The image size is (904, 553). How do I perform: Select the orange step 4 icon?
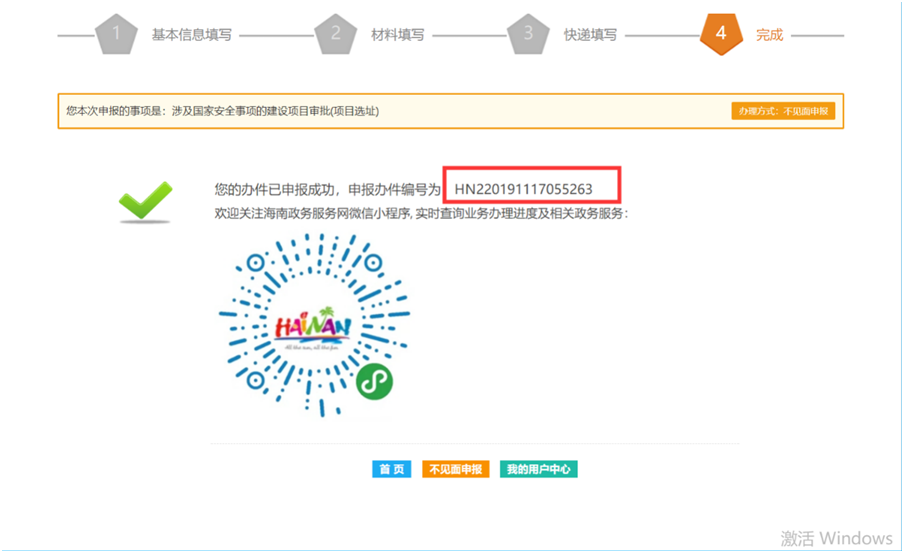coord(721,34)
